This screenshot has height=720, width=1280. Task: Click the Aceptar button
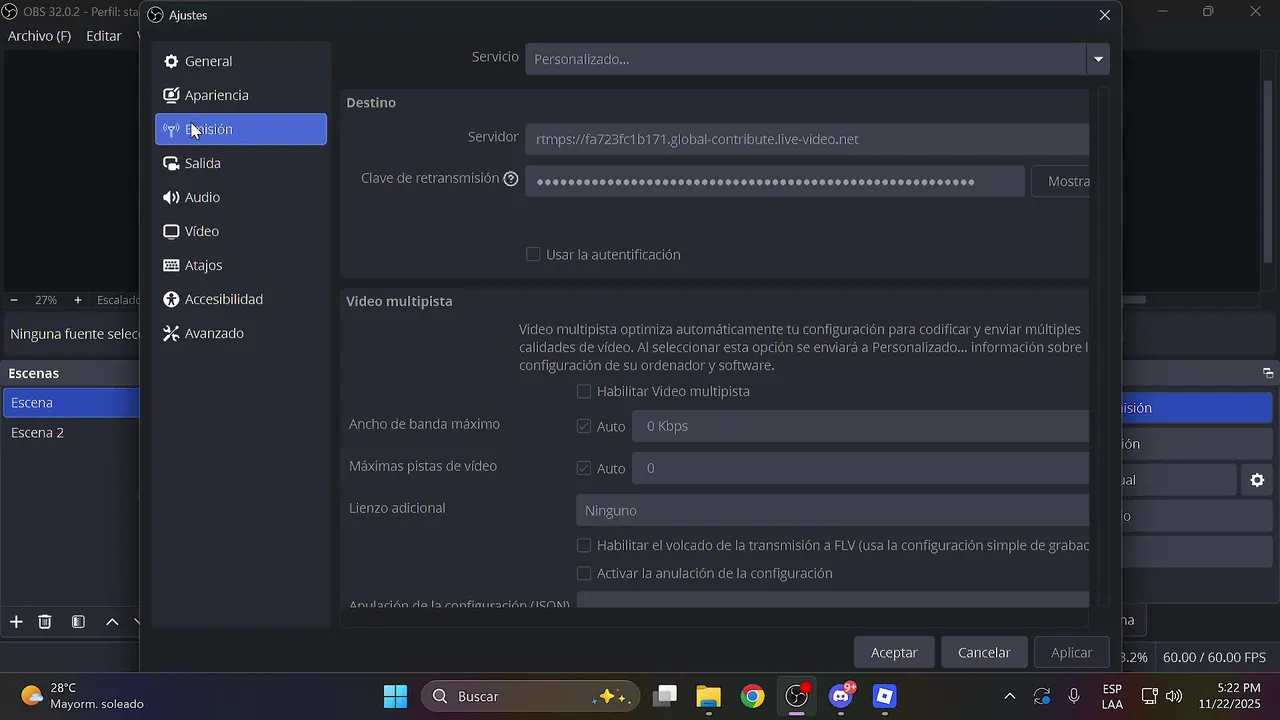point(894,652)
